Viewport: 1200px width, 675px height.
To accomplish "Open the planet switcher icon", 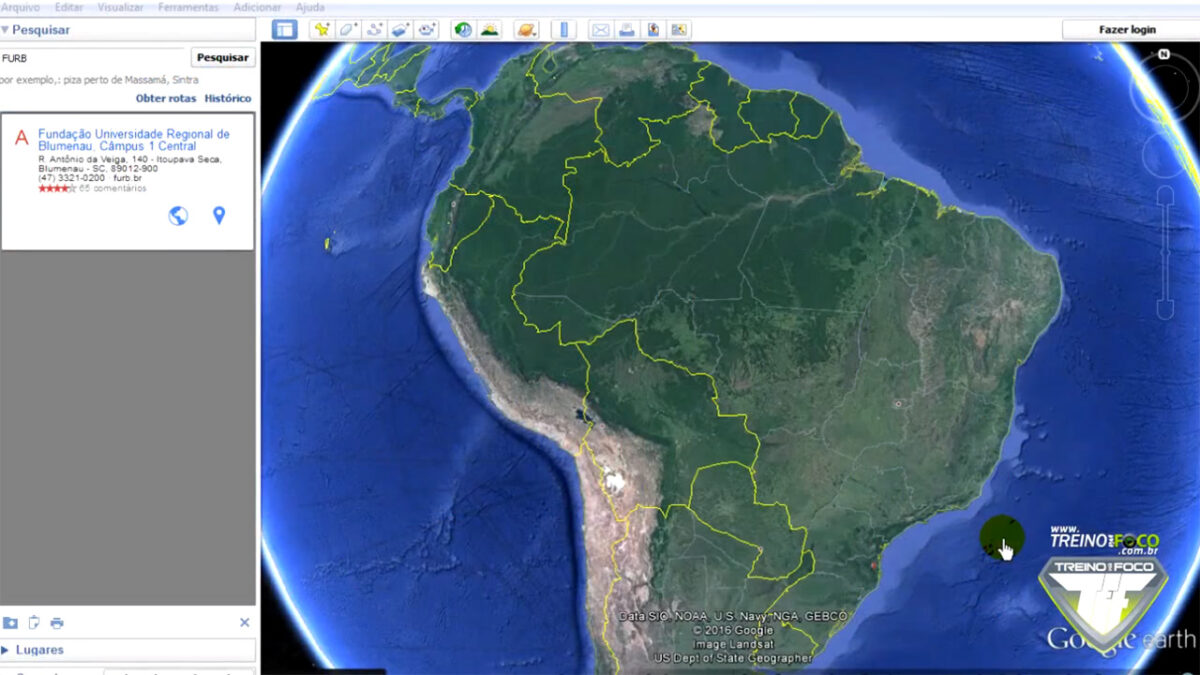I will (x=527, y=29).
